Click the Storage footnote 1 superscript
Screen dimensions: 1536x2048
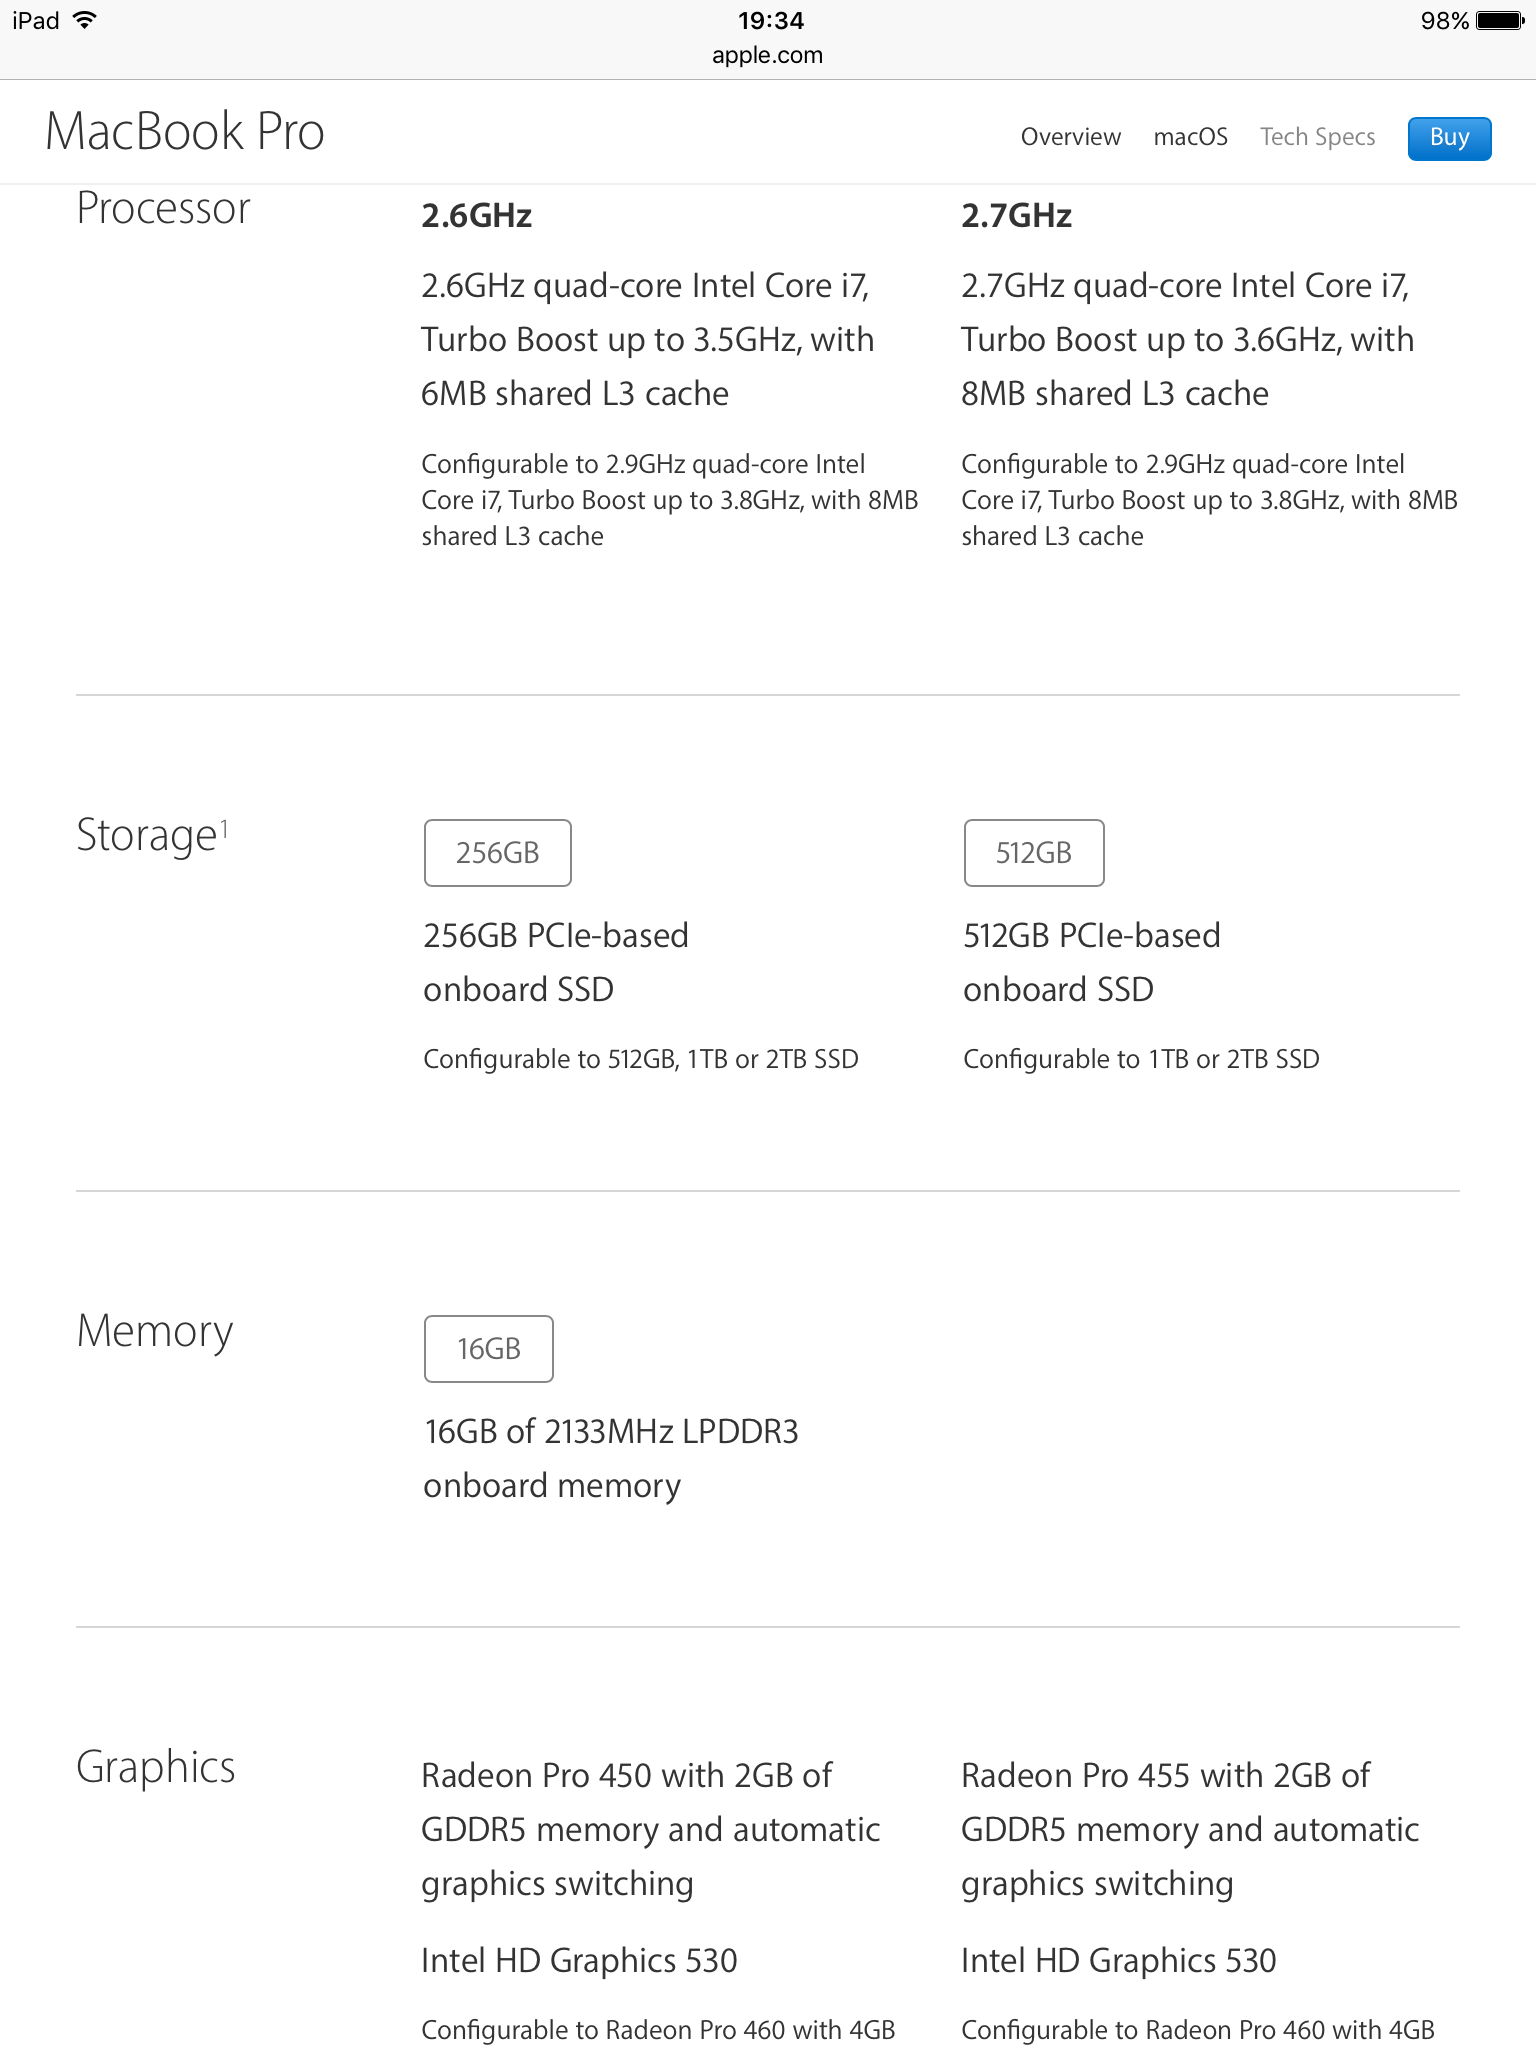point(225,827)
